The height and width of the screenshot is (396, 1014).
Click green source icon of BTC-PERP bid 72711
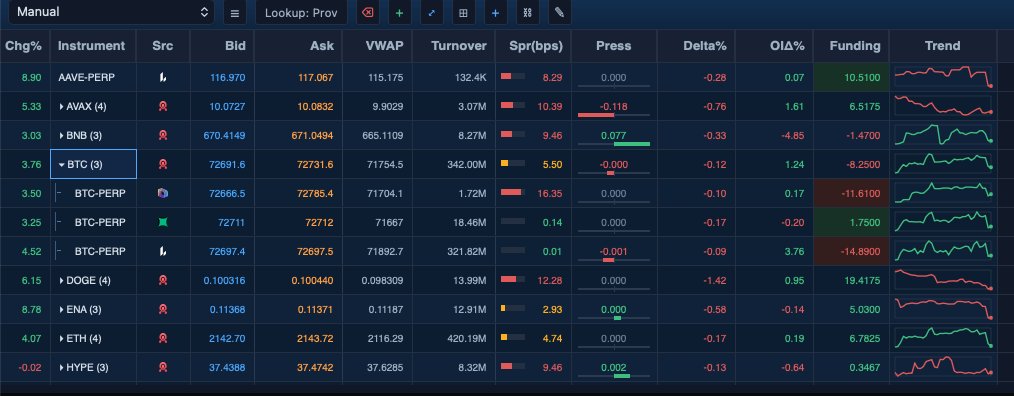click(x=163, y=223)
